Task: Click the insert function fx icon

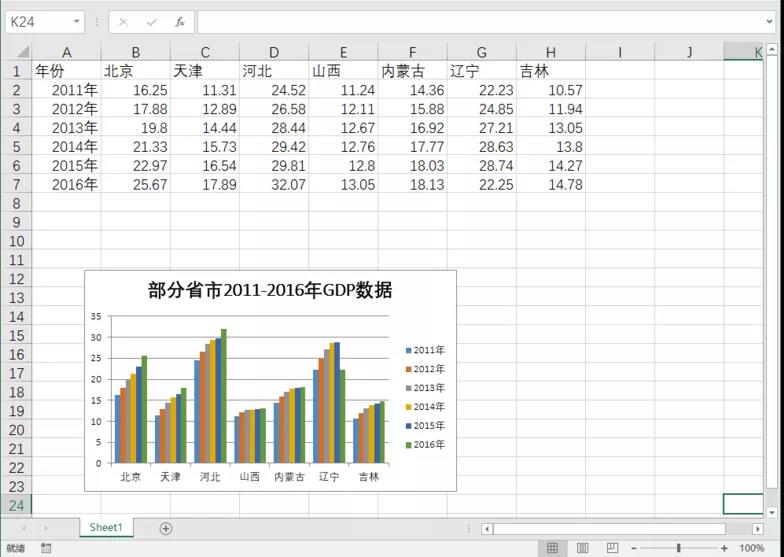Action: click(x=180, y=22)
